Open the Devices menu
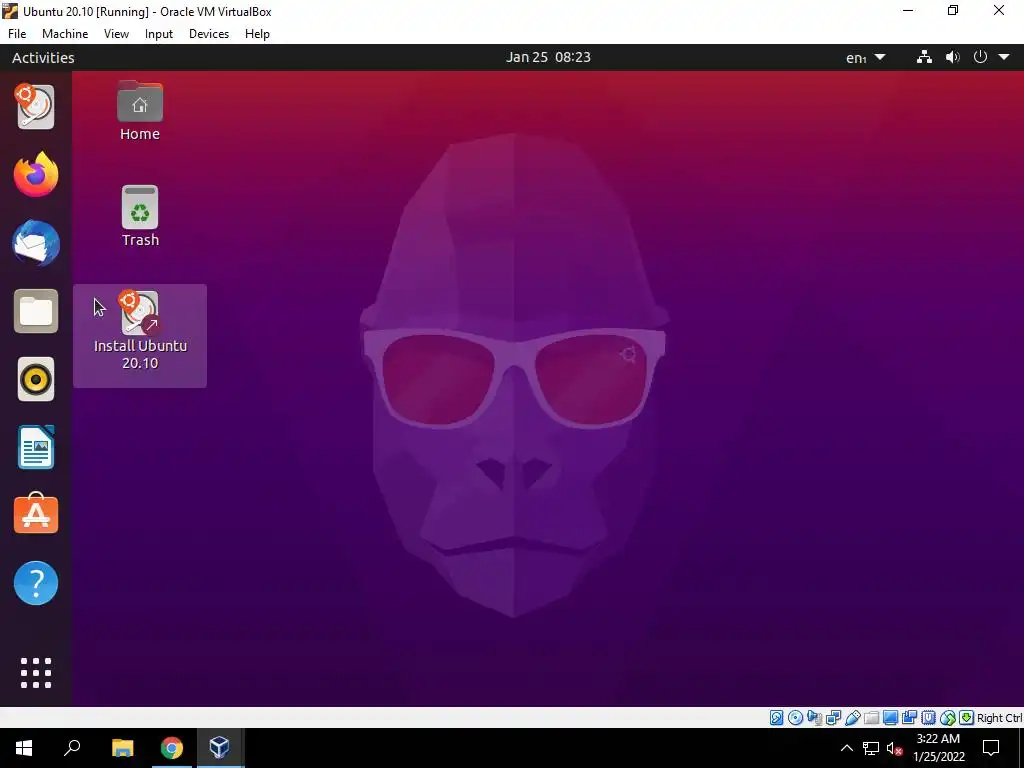The height and width of the screenshot is (768, 1024). (x=209, y=34)
